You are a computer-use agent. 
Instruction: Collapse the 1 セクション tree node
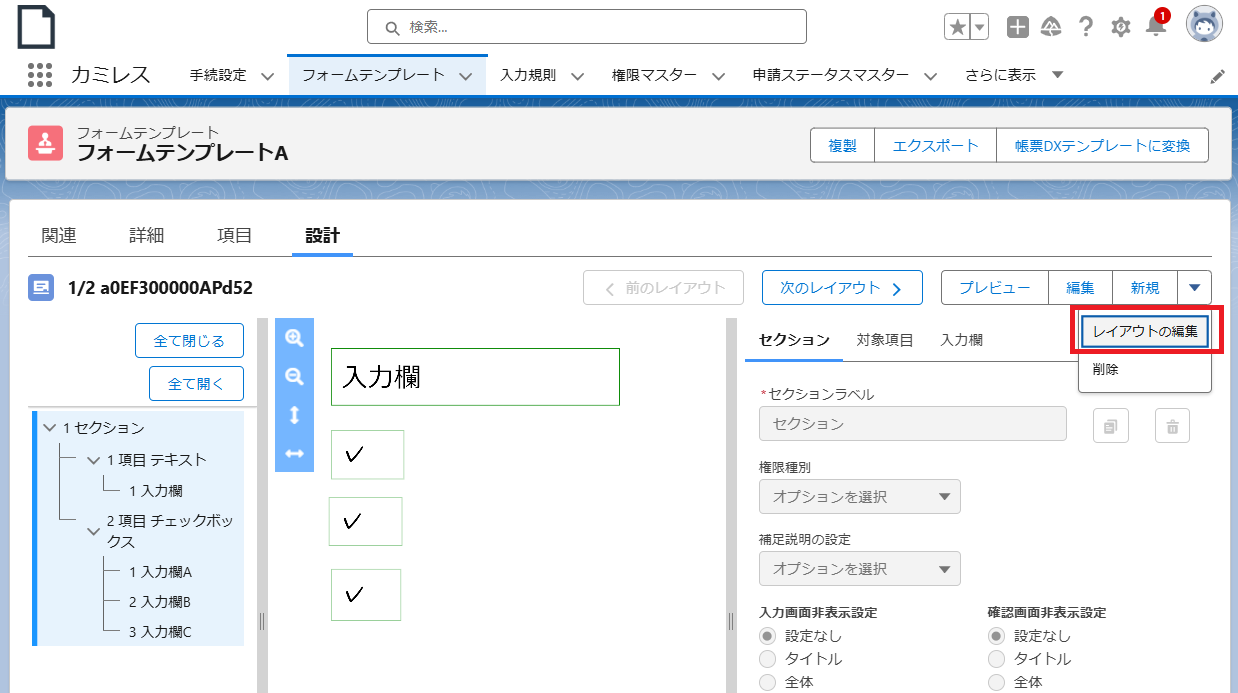(50, 428)
